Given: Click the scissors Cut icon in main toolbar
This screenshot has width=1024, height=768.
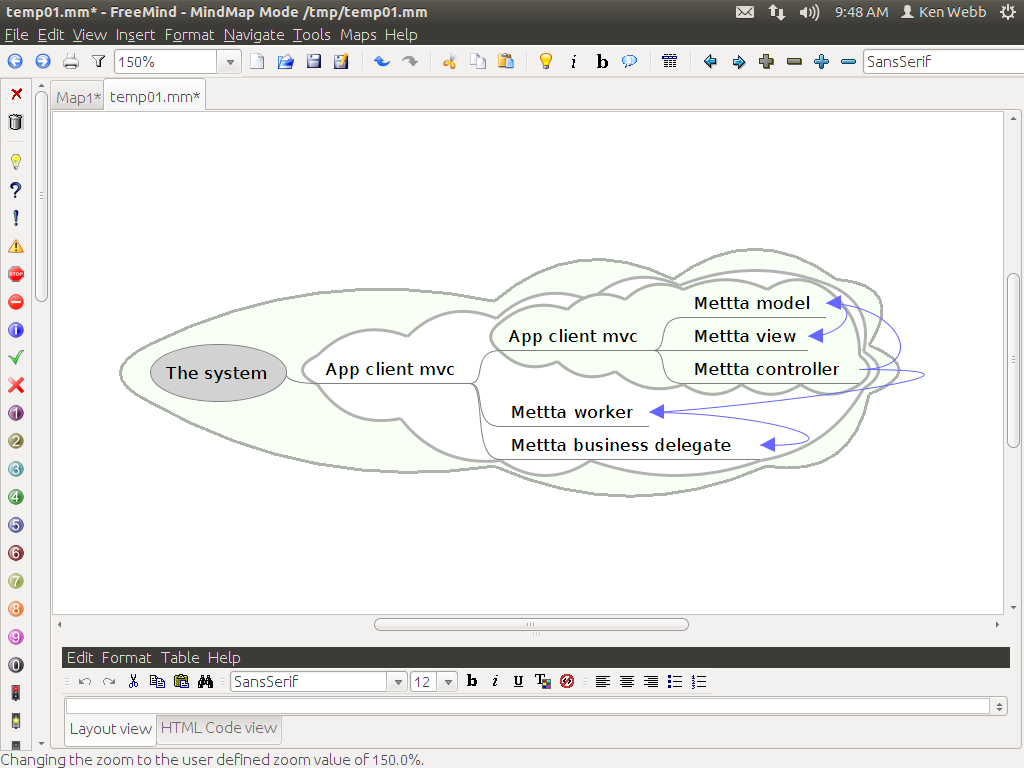Looking at the screenshot, I should point(449,62).
